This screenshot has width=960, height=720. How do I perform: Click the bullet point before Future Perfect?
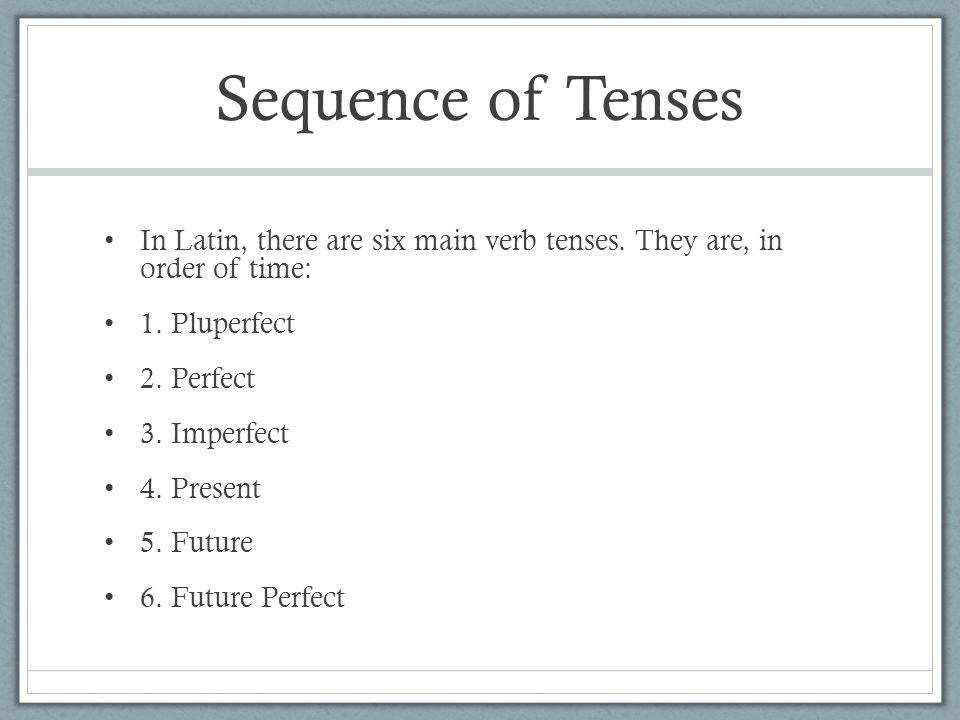(110, 597)
